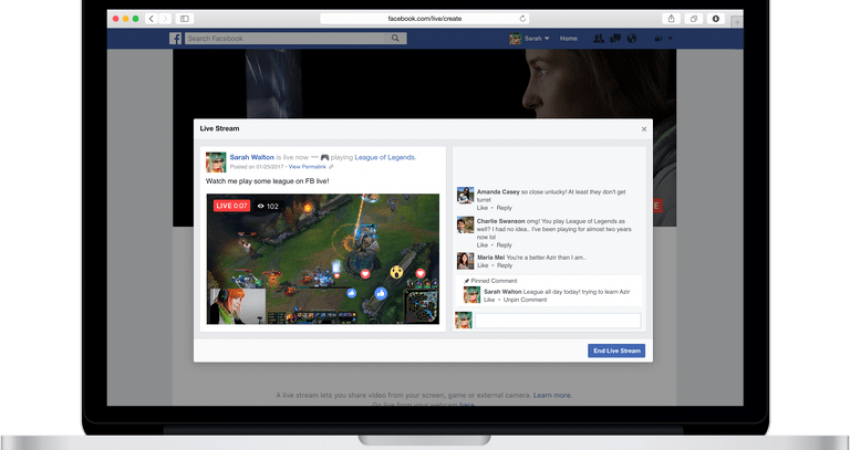Open the League of Legends link
Image resolution: width=850 pixels, height=450 pixels.
click(x=385, y=157)
